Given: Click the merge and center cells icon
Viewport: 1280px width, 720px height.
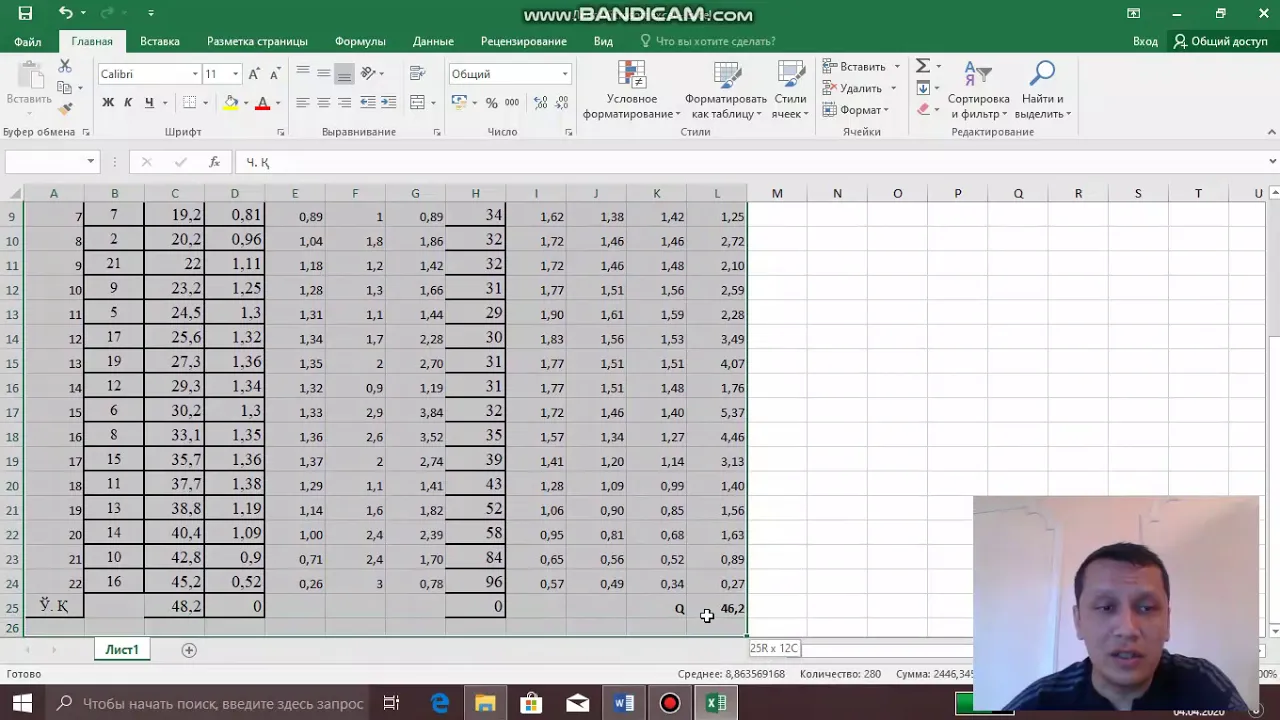Looking at the screenshot, I should (x=418, y=103).
